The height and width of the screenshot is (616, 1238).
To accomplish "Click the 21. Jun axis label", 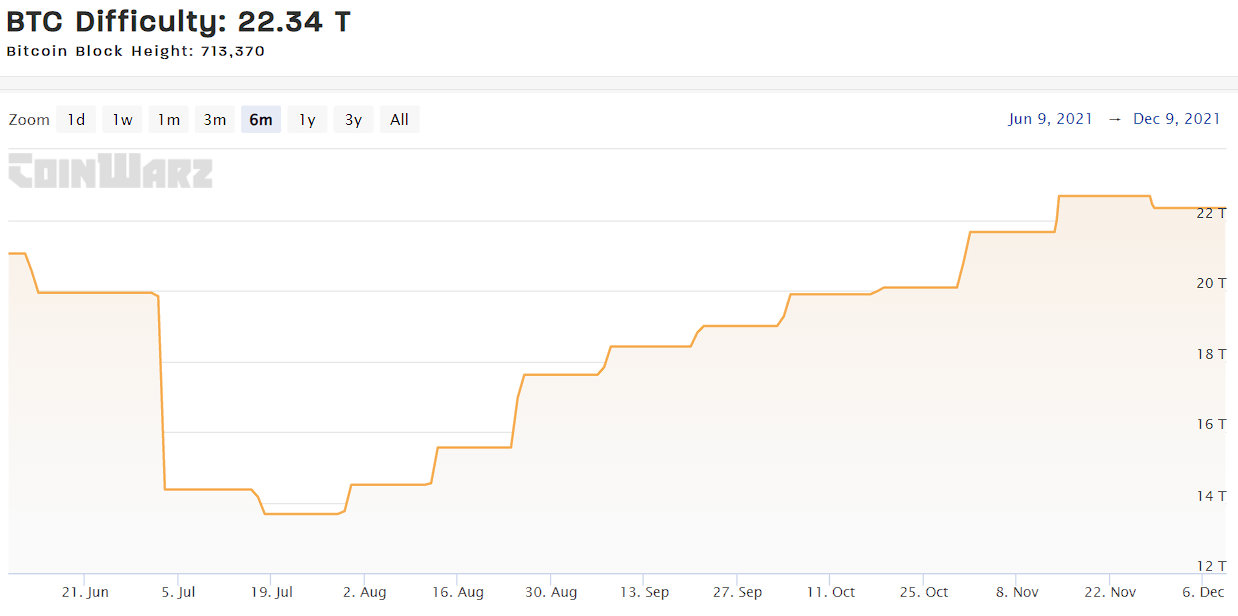I will (x=88, y=591).
